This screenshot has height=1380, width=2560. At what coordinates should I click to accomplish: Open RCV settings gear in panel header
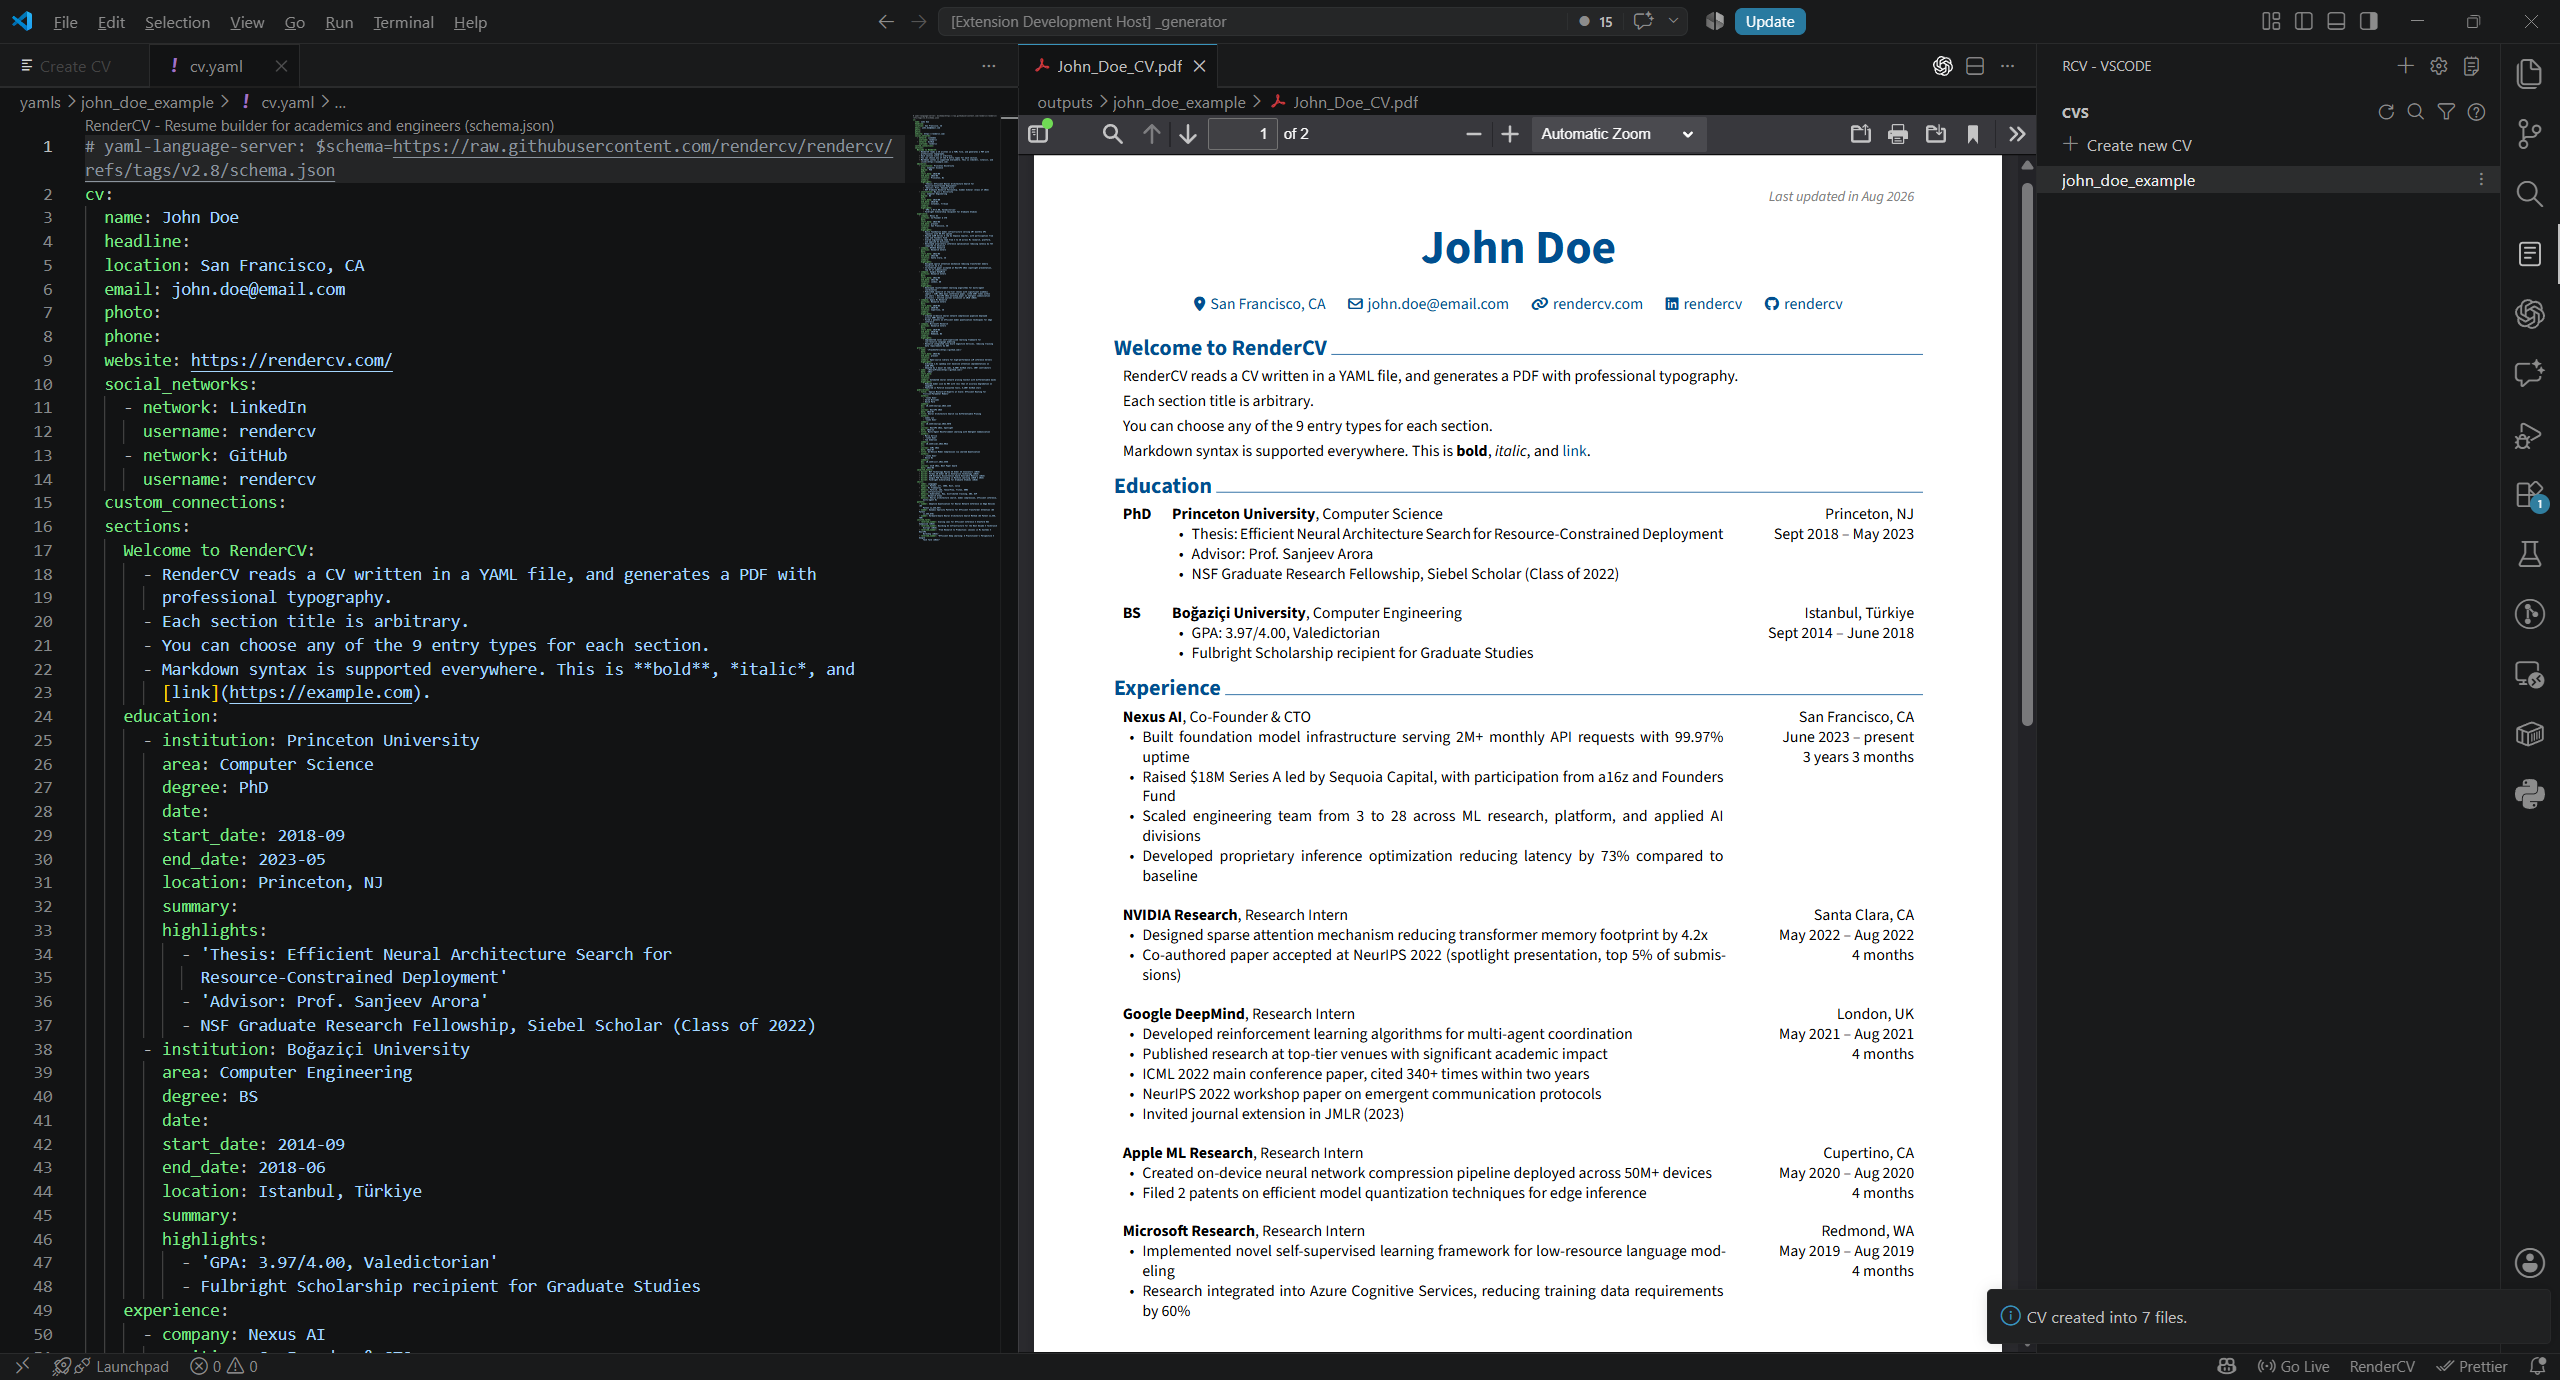point(2439,66)
